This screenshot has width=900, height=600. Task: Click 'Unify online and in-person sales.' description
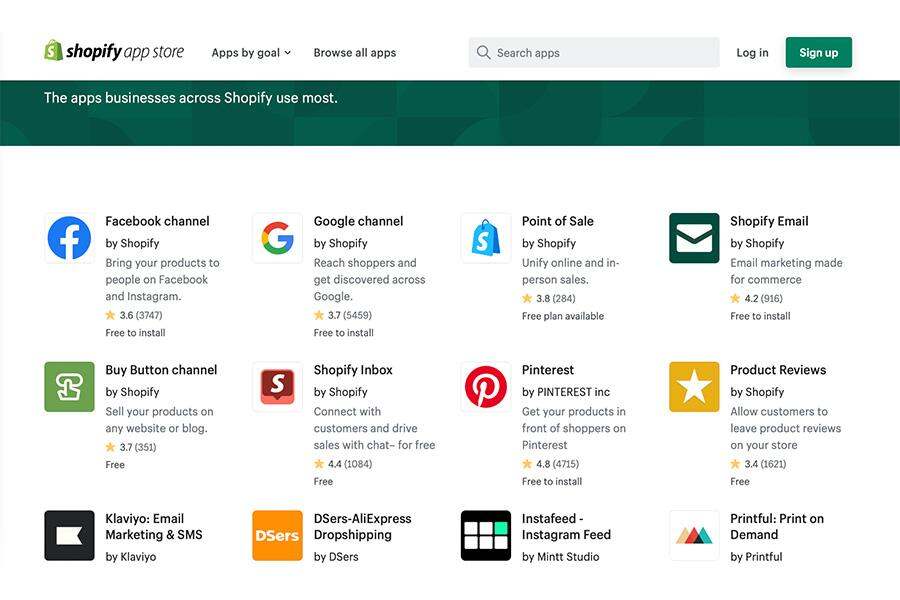coord(571,271)
